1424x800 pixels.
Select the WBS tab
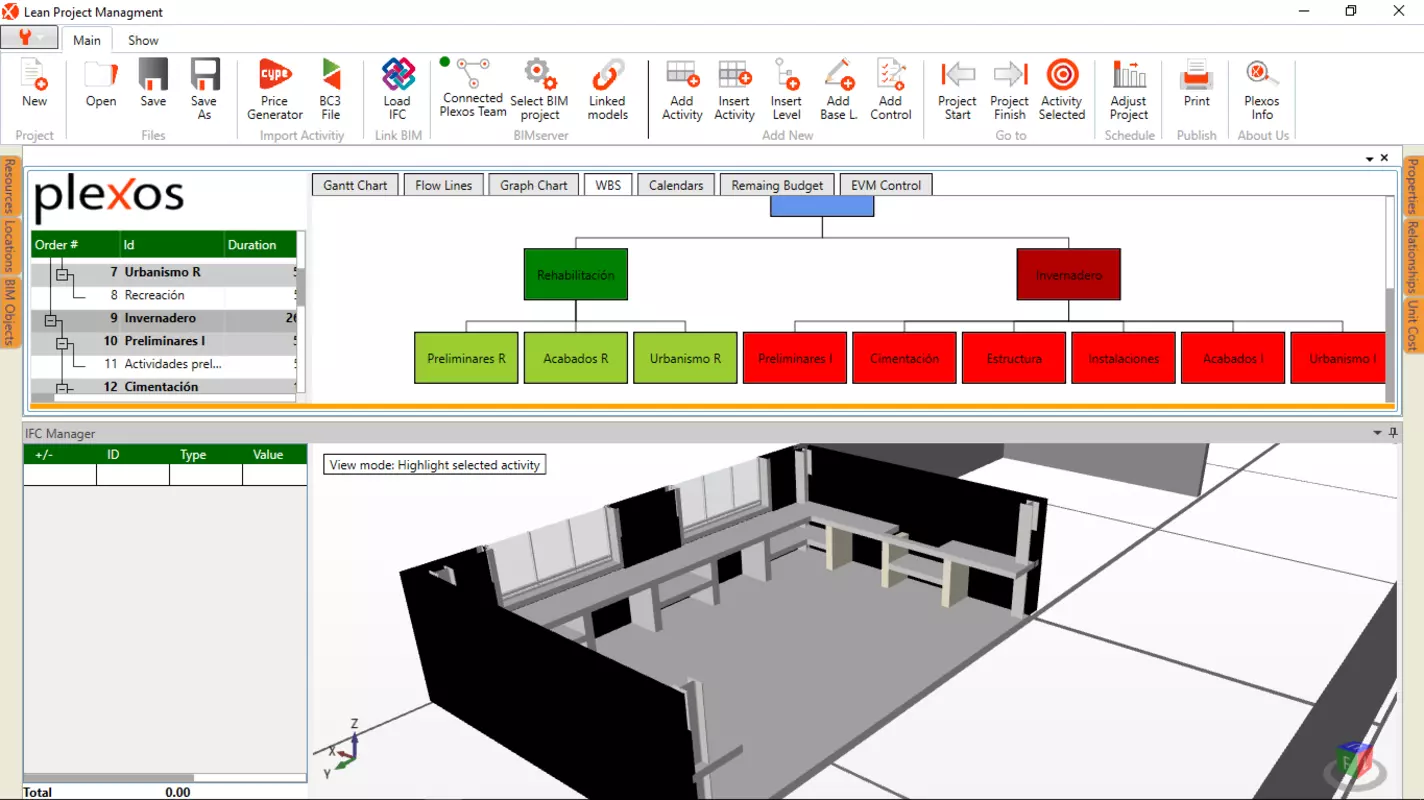tap(608, 185)
